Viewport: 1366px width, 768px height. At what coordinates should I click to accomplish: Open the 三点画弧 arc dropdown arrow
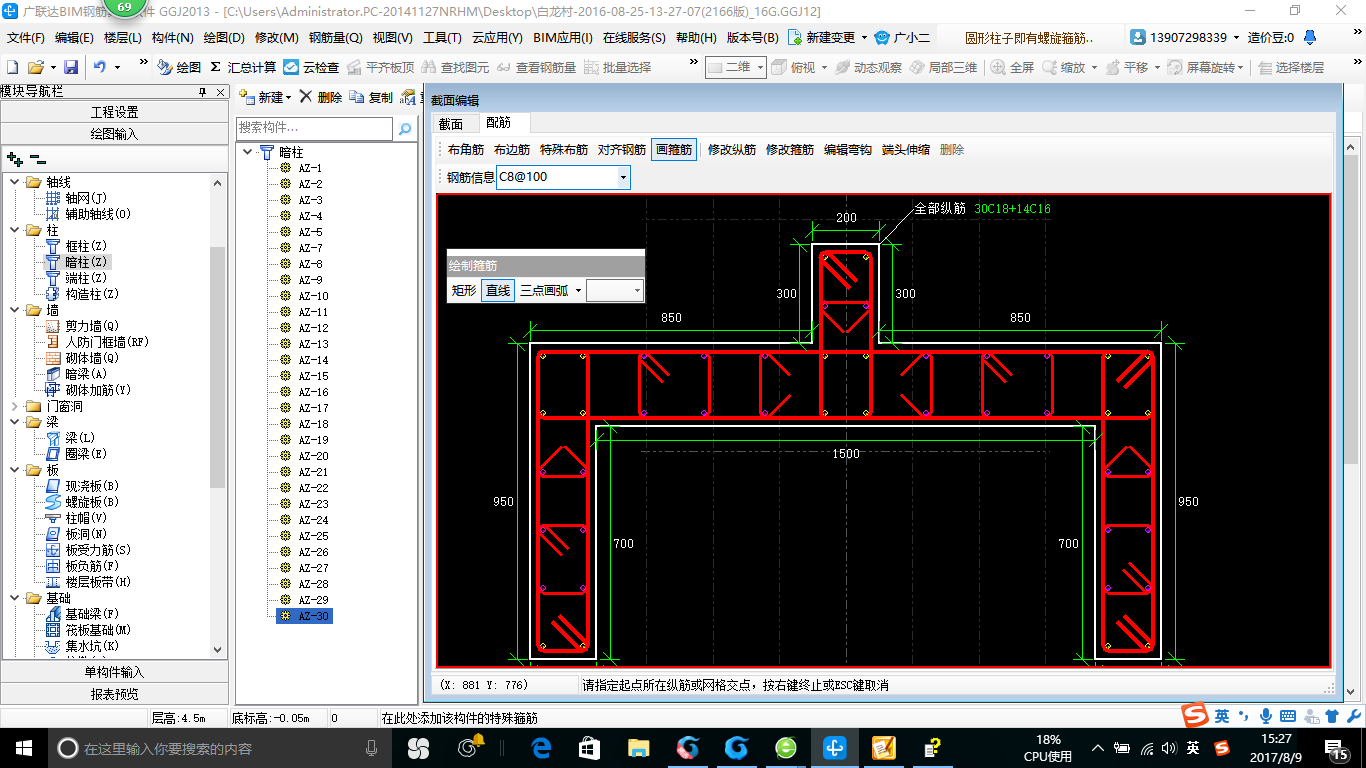tap(578, 291)
